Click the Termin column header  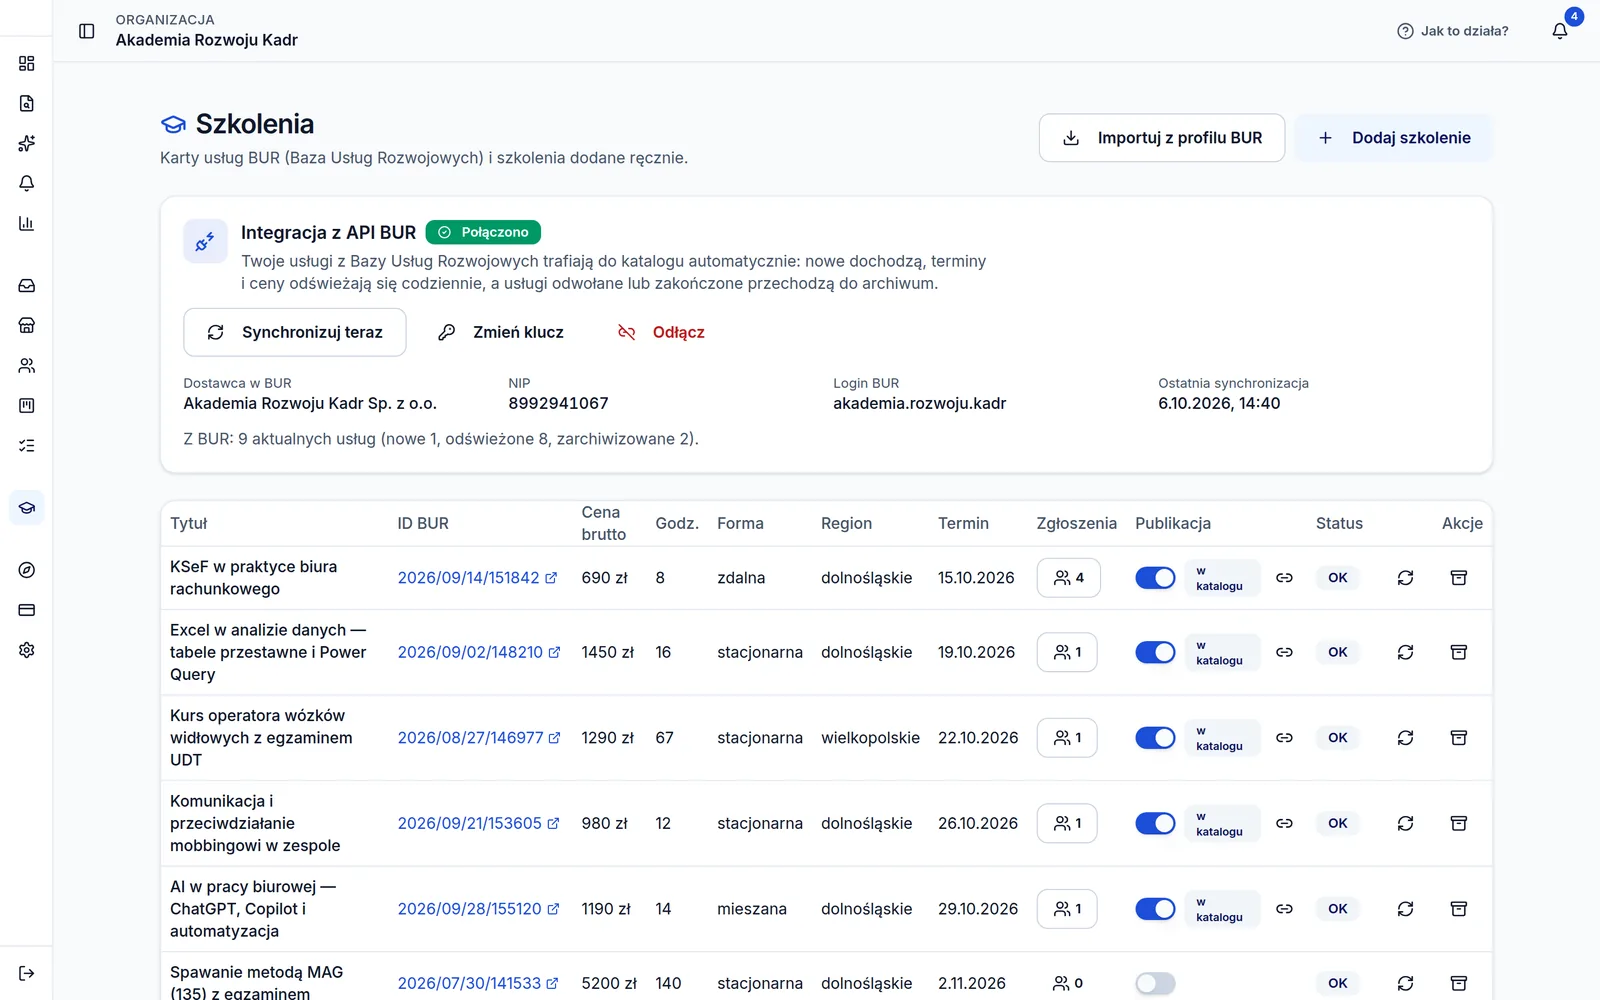coord(963,523)
